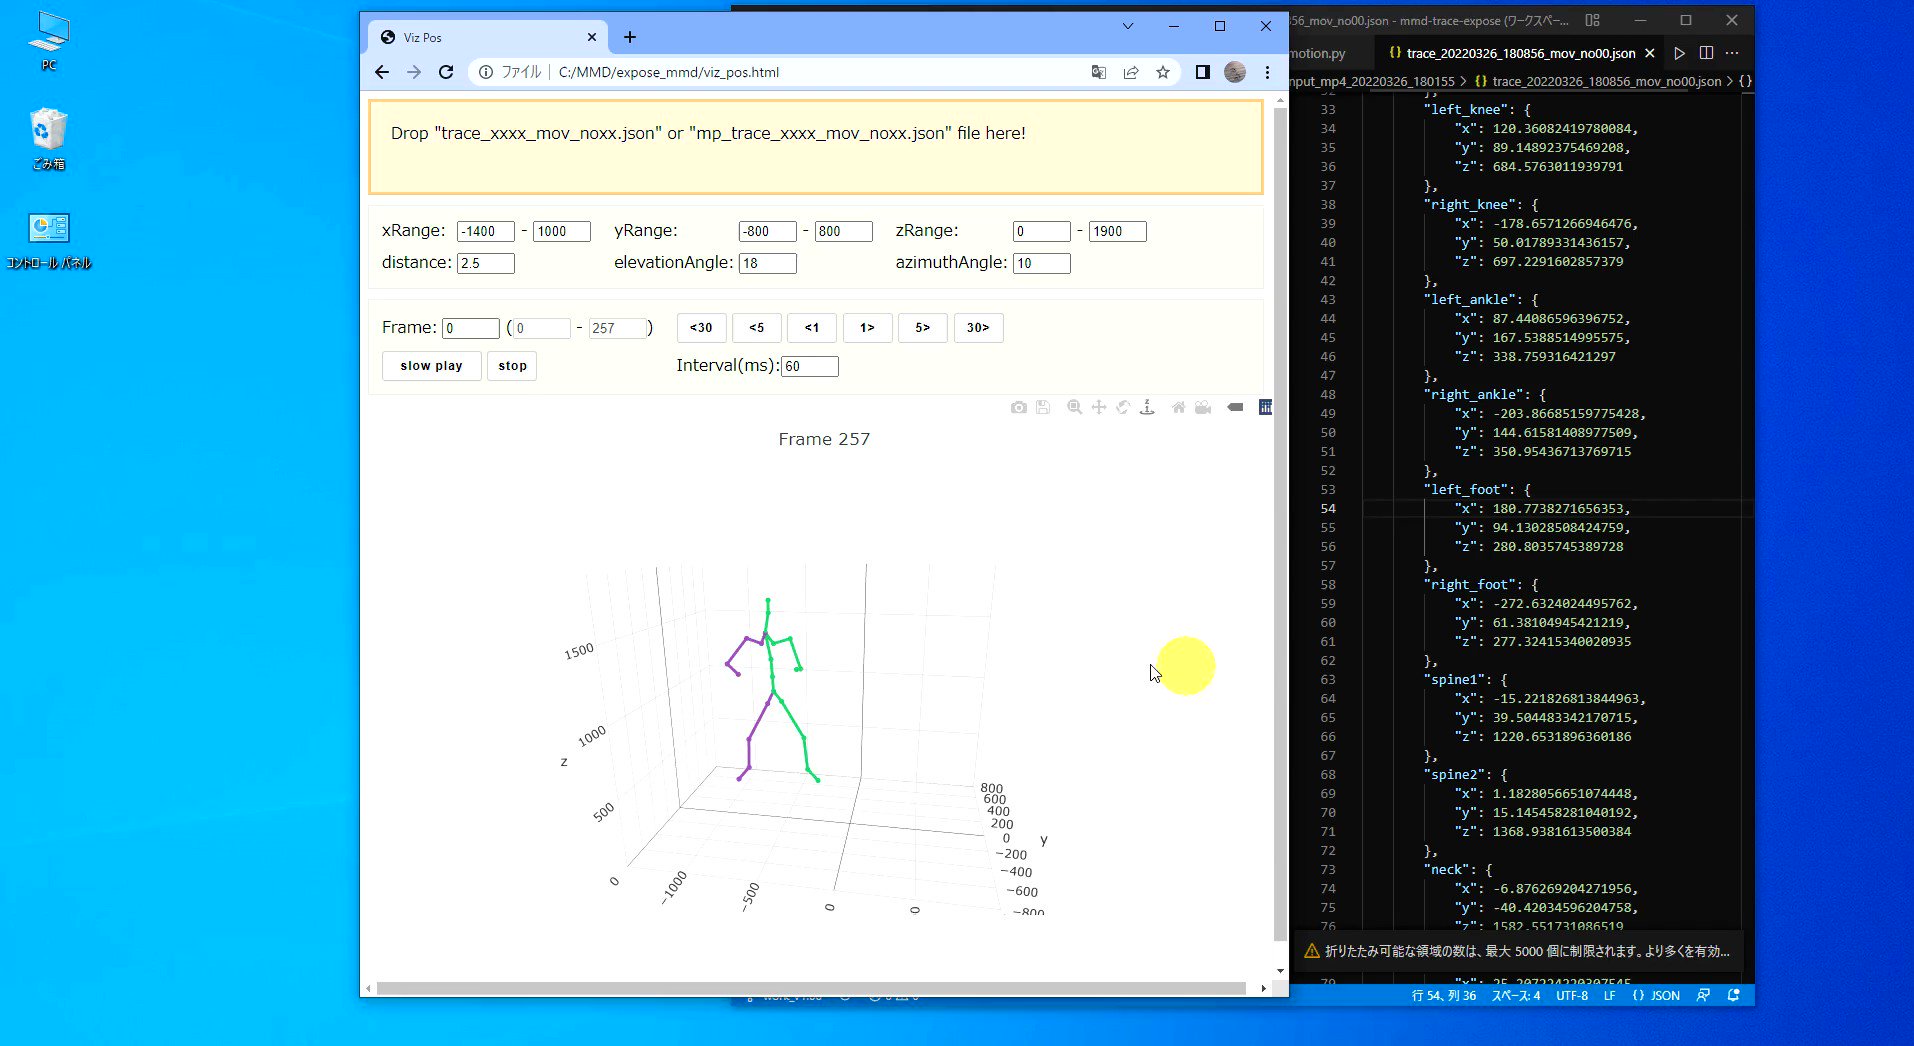The width and height of the screenshot is (1914, 1046).
Task: Start slow play animation
Action: pos(431,366)
